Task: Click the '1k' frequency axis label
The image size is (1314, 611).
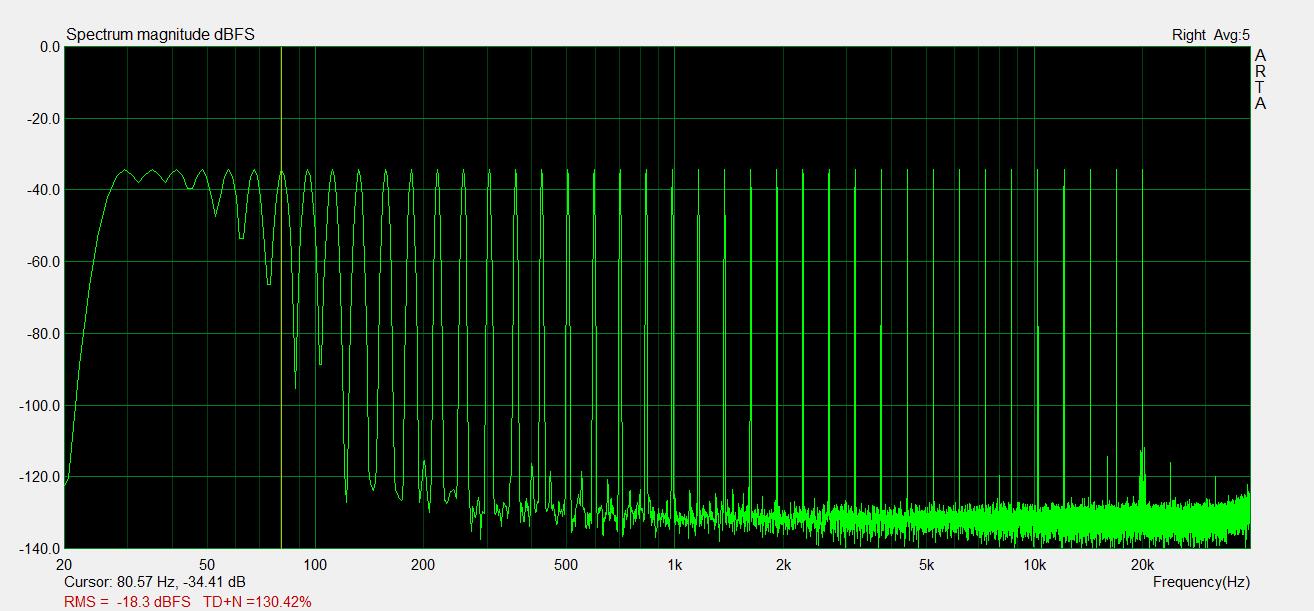Action: (x=674, y=564)
